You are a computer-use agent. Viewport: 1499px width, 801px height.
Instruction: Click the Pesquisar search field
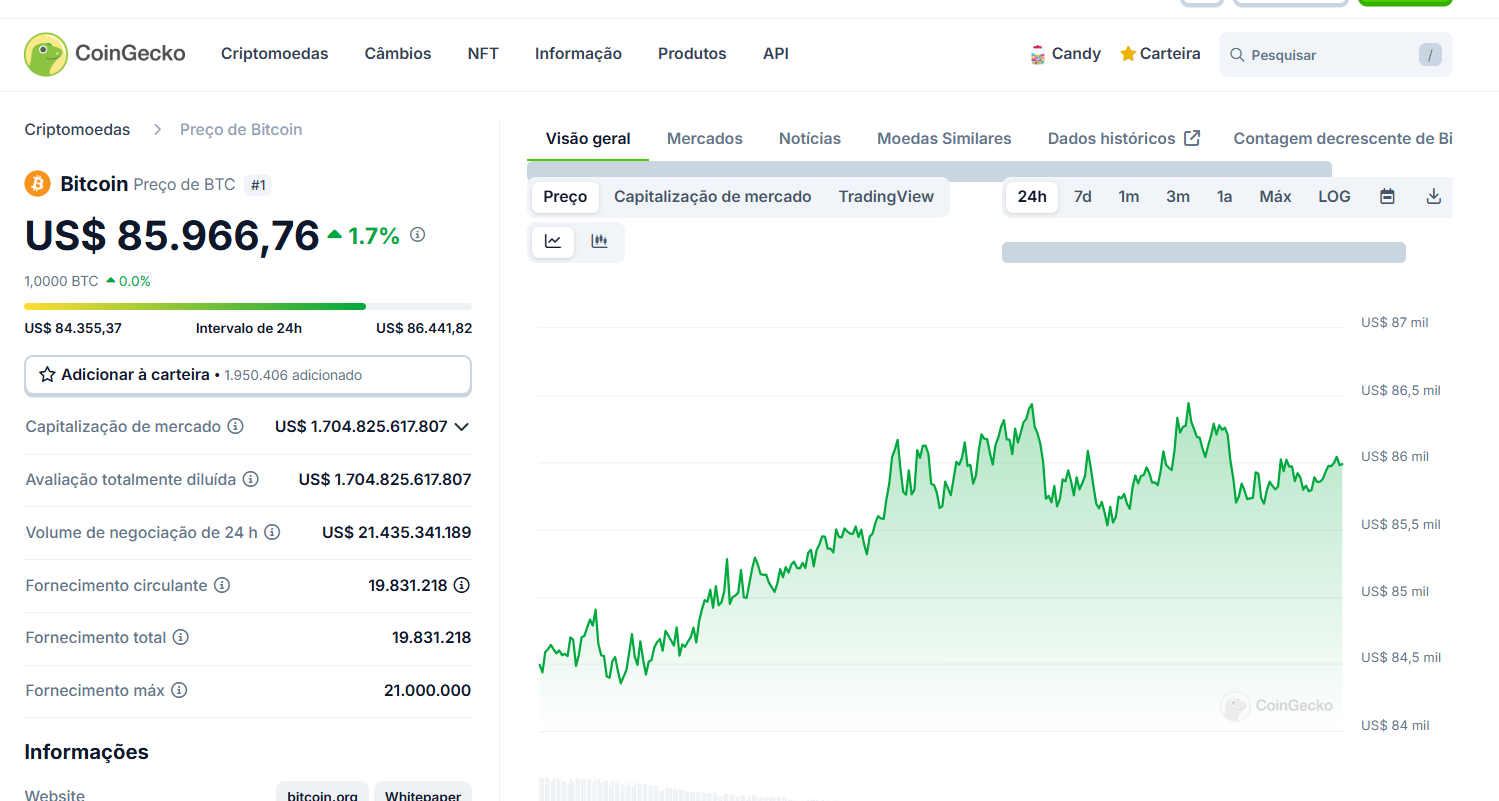click(1335, 55)
